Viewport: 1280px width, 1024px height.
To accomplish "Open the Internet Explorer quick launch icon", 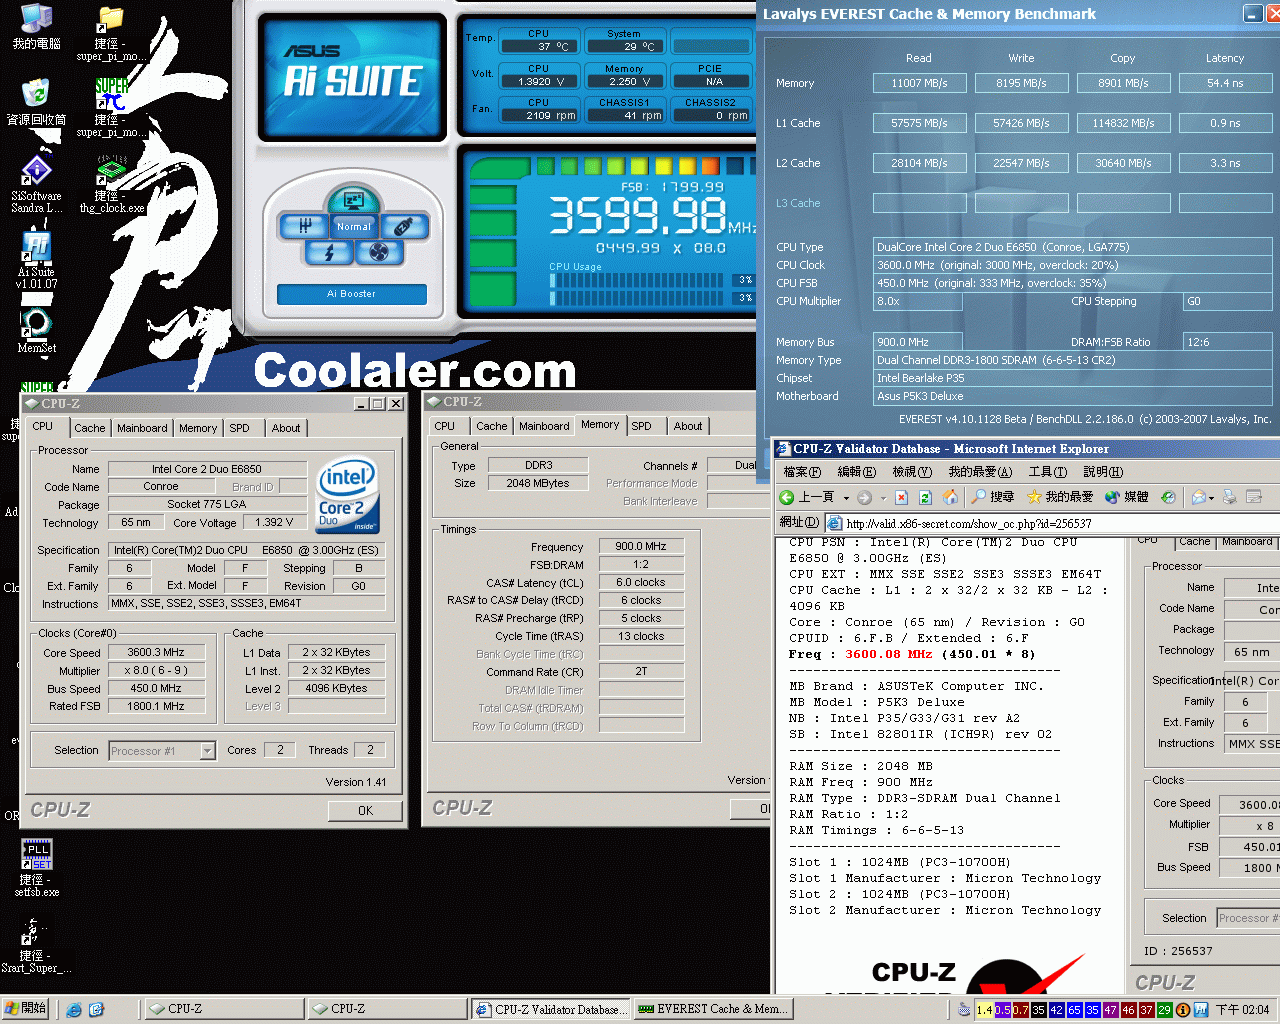I will [x=74, y=1009].
